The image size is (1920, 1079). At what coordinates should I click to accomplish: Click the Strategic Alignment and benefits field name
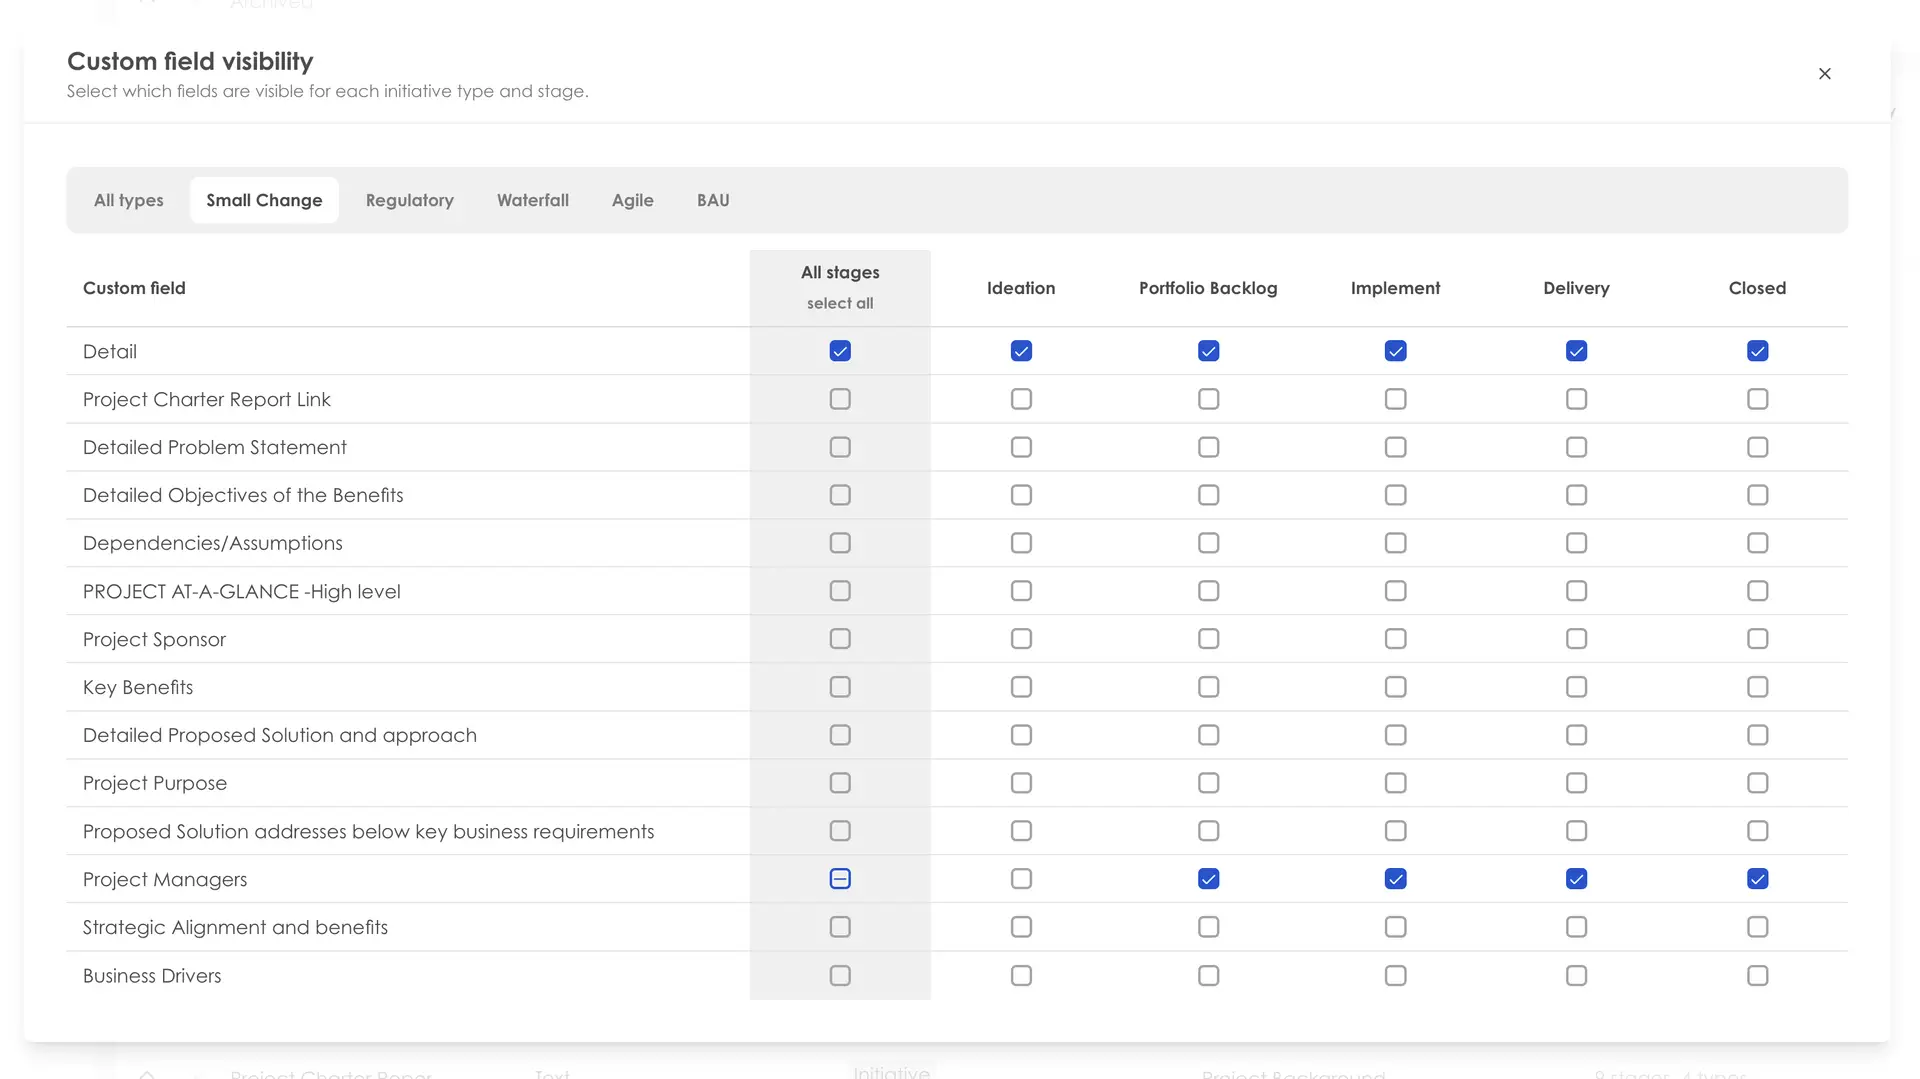235,928
